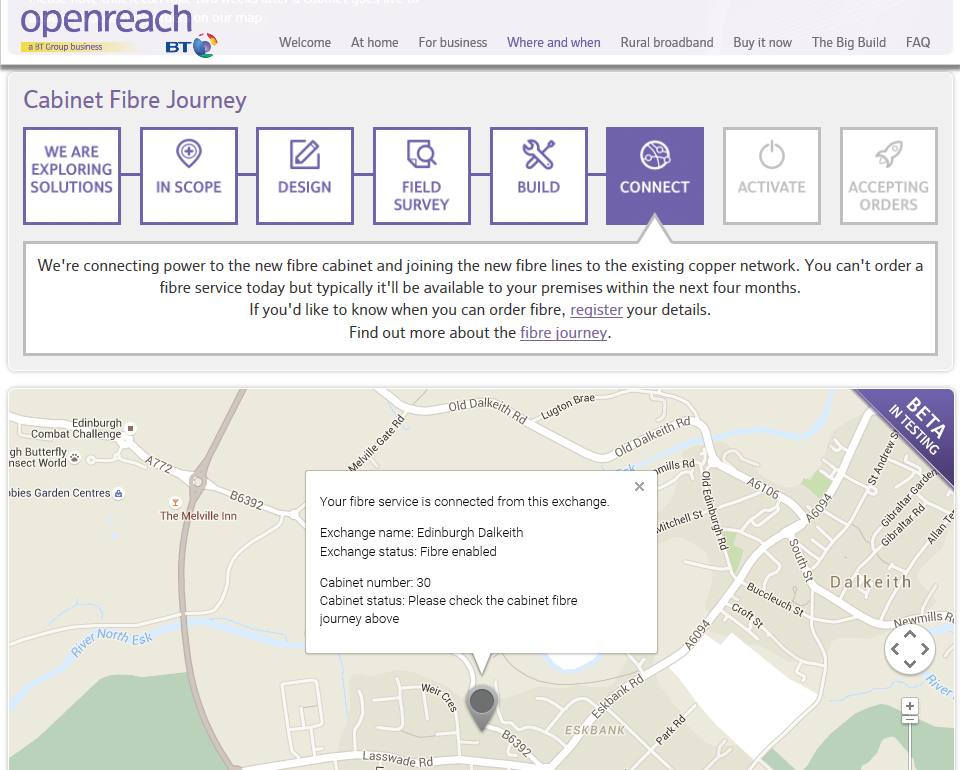Click the Eskbank area label
Image resolution: width=960 pixels, height=770 pixels.
click(594, 730)
